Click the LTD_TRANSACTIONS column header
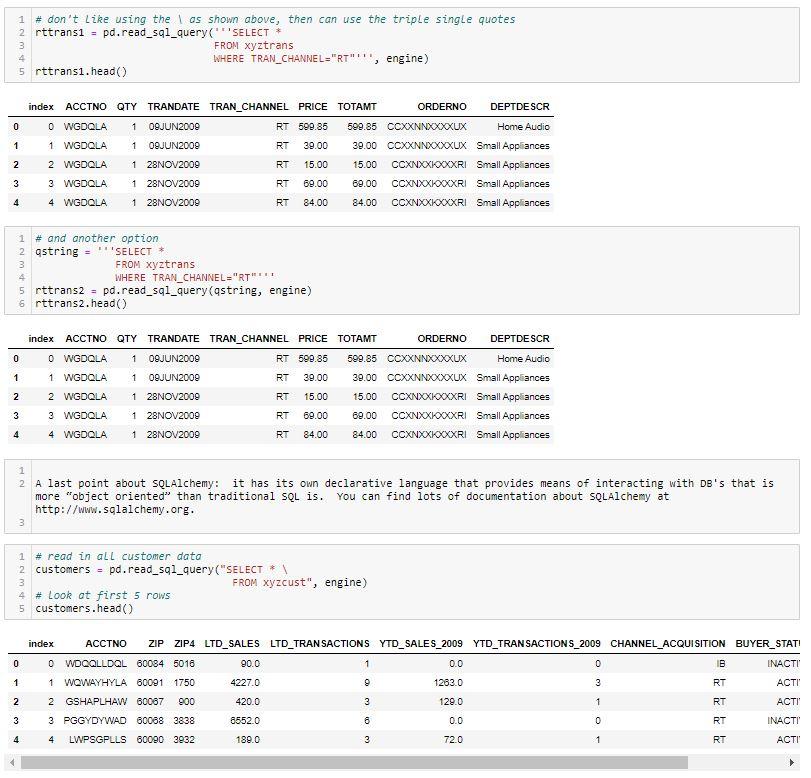 [320, 644]
